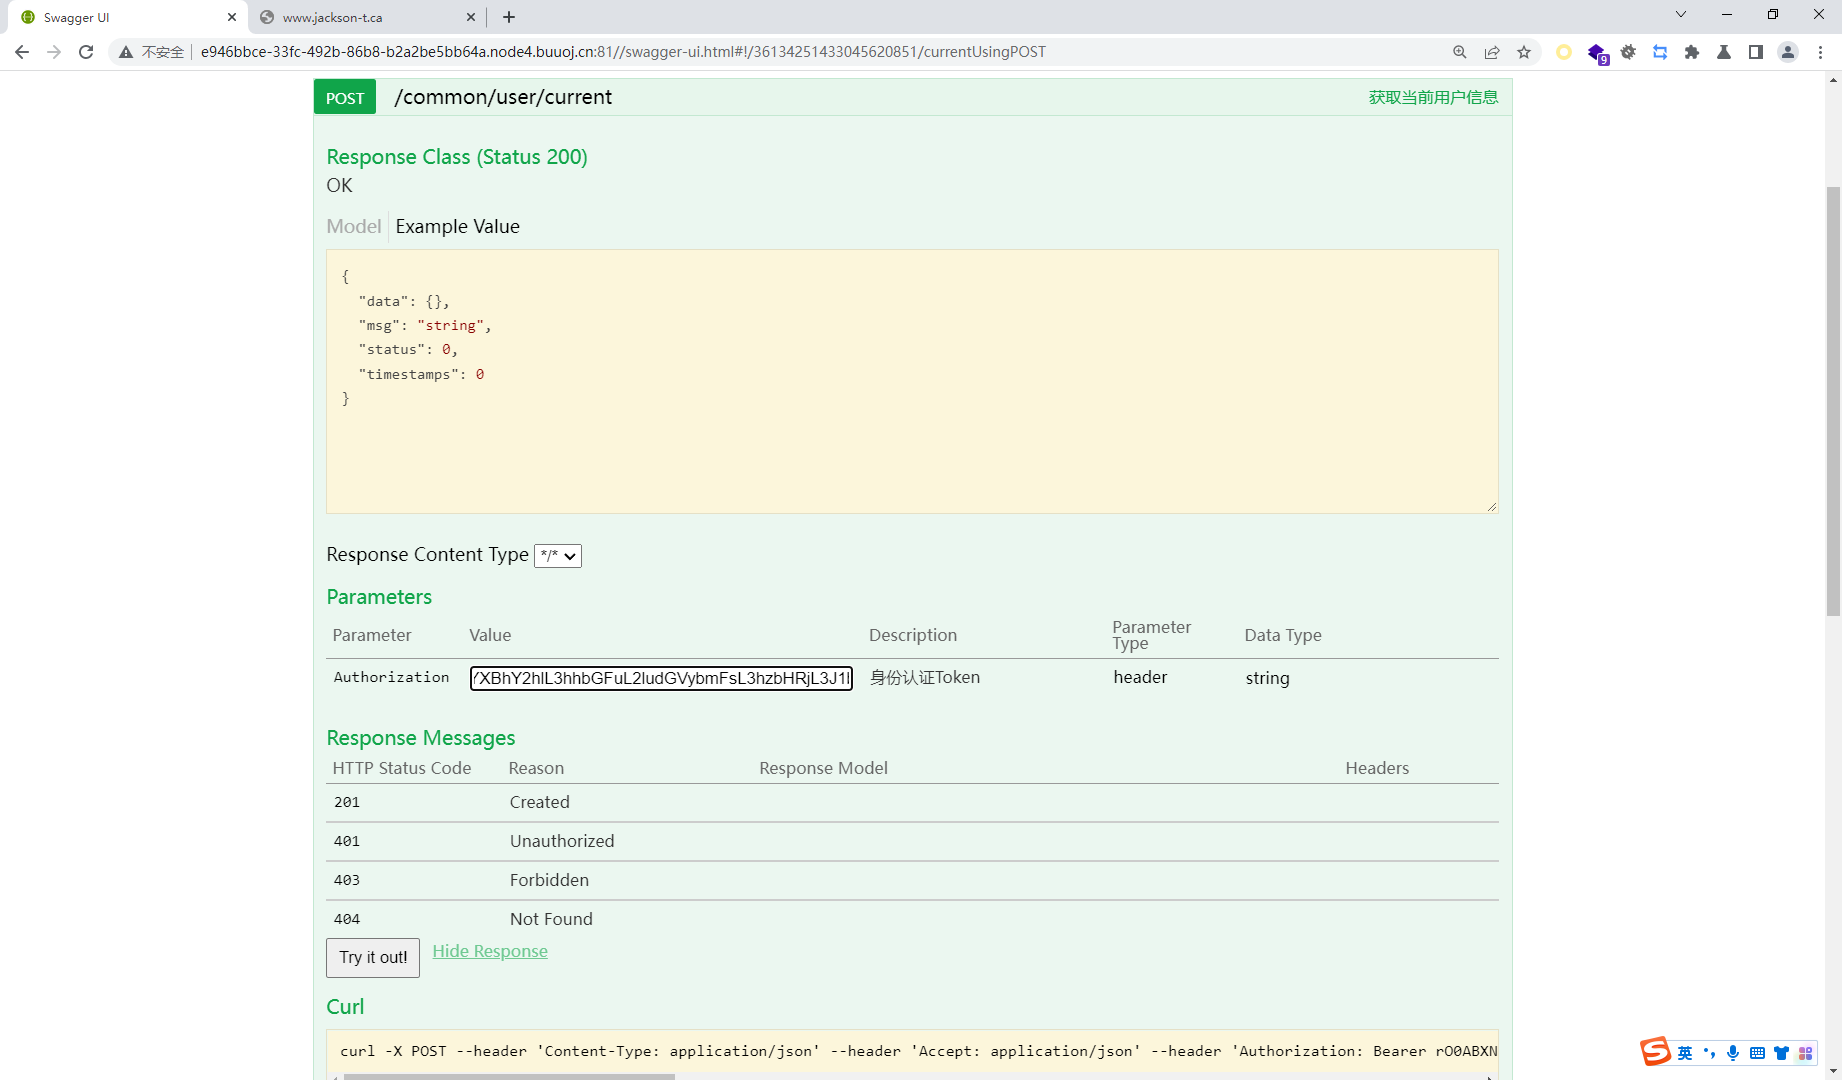Click the Response Class (Status 200) heading

[457, 157]
